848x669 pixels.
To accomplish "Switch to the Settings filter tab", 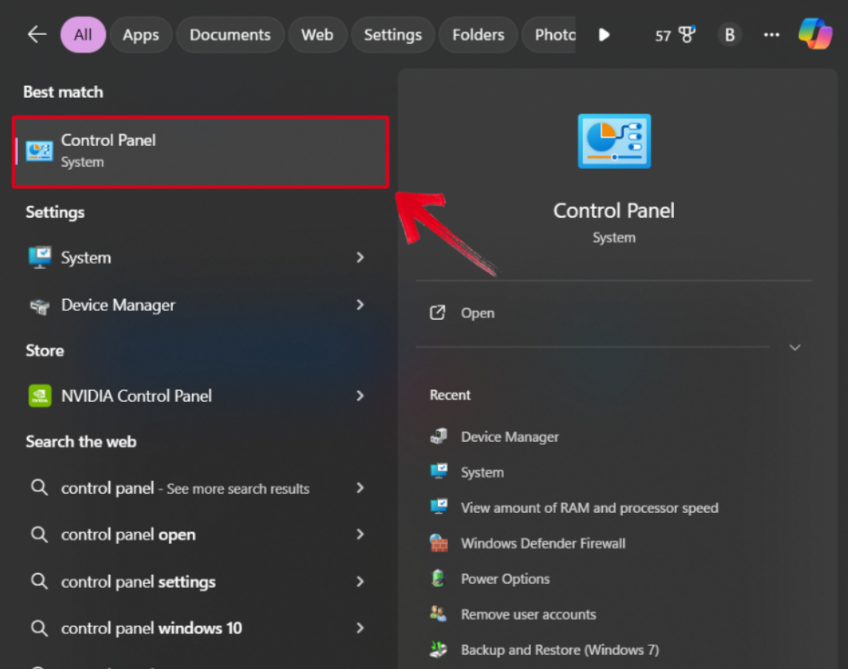I will (x=393, y=35).
